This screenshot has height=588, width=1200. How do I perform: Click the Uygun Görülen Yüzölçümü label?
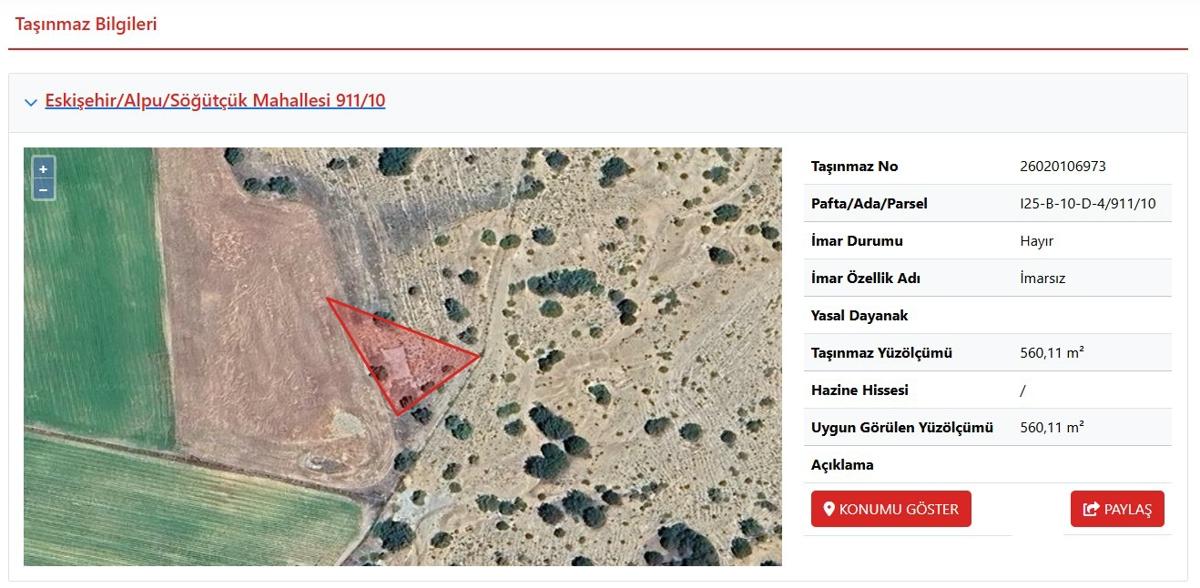(x=902, y=427)
